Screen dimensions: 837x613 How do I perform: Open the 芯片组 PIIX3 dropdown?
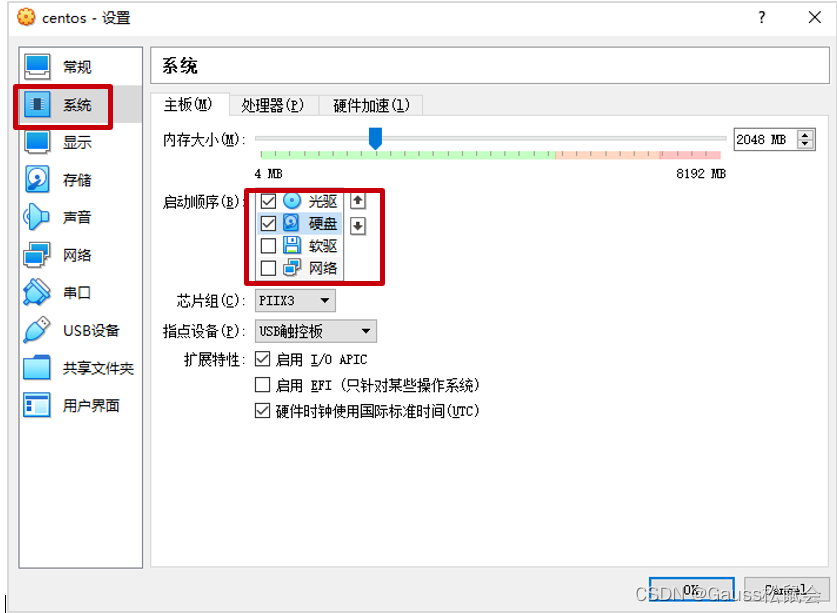coord(294,300)
